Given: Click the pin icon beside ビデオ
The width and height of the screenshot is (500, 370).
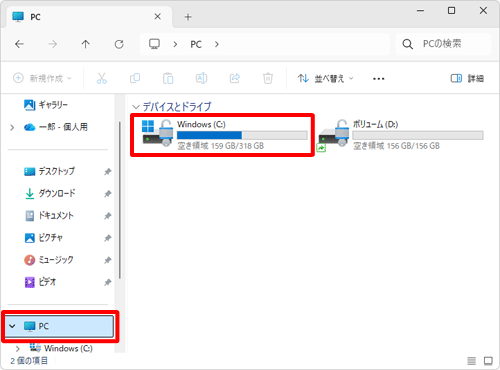Looking at the screenshot, I should tap(107, 282).
